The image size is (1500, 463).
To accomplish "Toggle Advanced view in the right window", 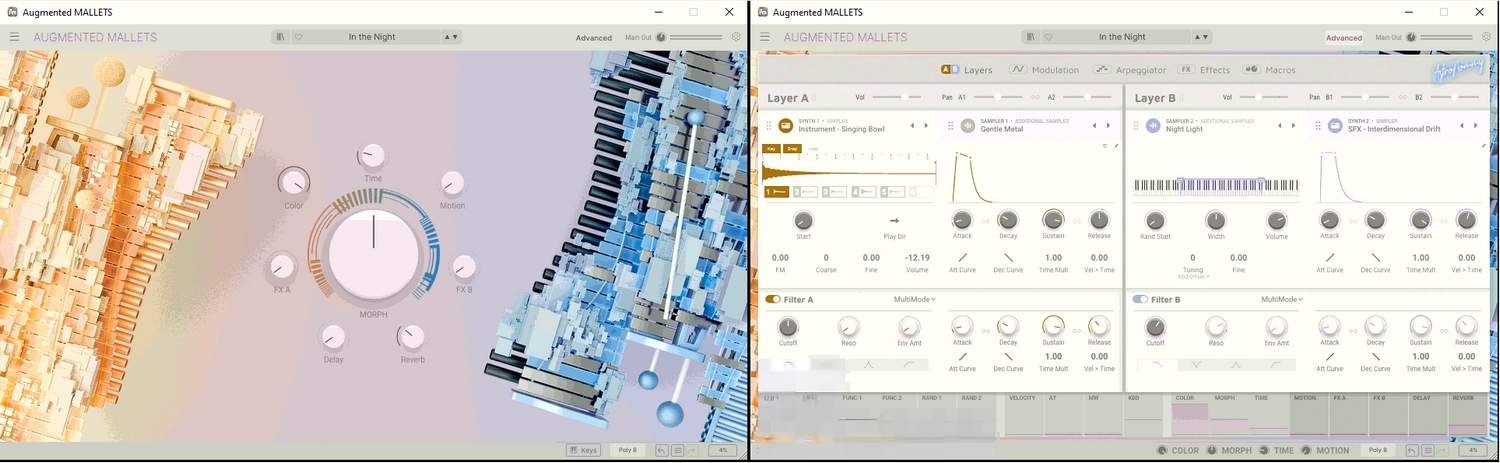I will point(1344,38).
